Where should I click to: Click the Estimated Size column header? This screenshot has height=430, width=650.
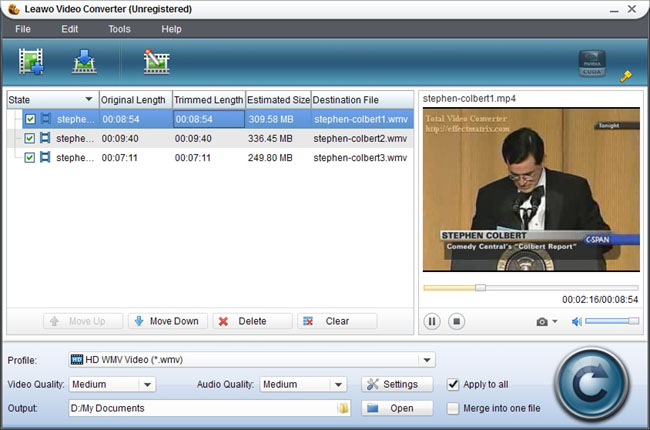[278, 100]
